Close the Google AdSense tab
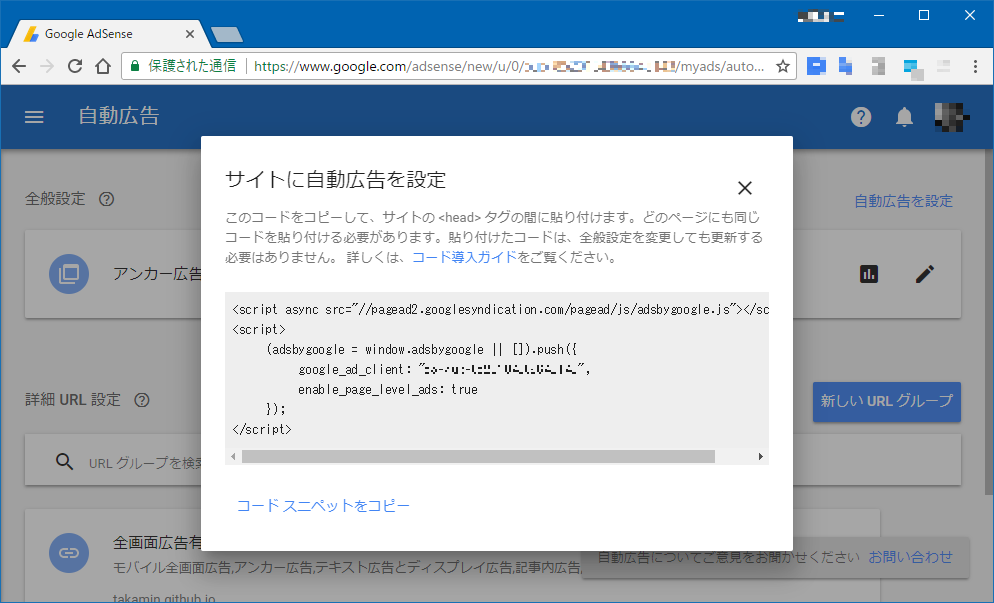The height and width of the screenshot is (603, 994). pos(190,34)
